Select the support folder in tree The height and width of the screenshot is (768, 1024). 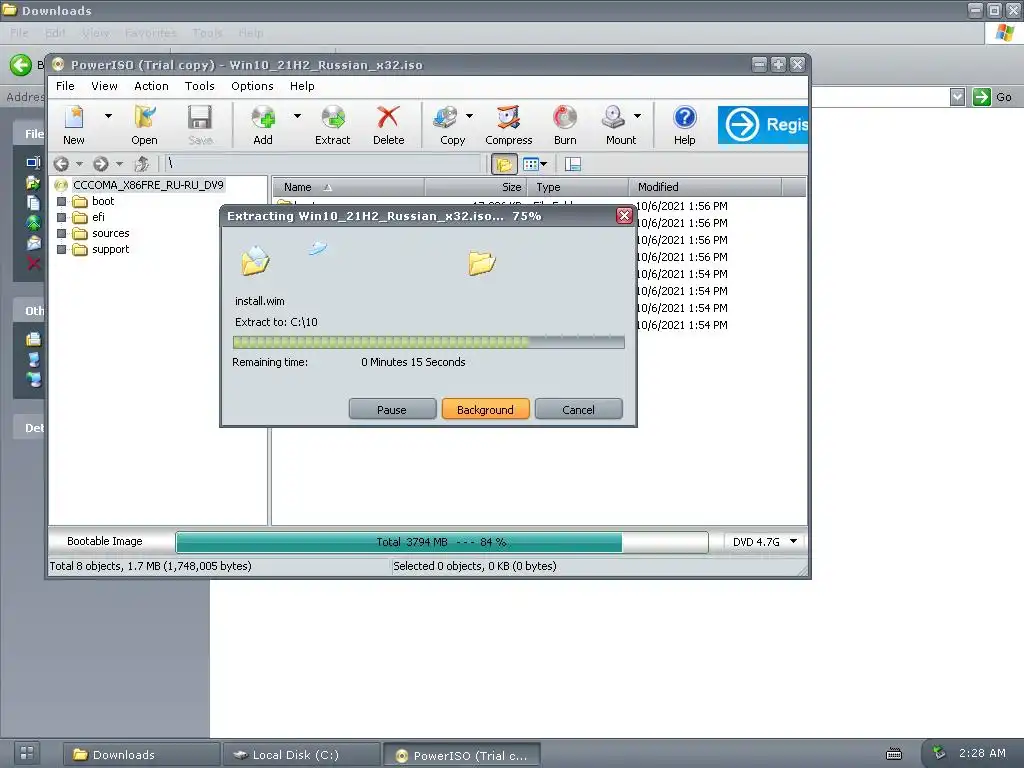click(x=110, y=249)
